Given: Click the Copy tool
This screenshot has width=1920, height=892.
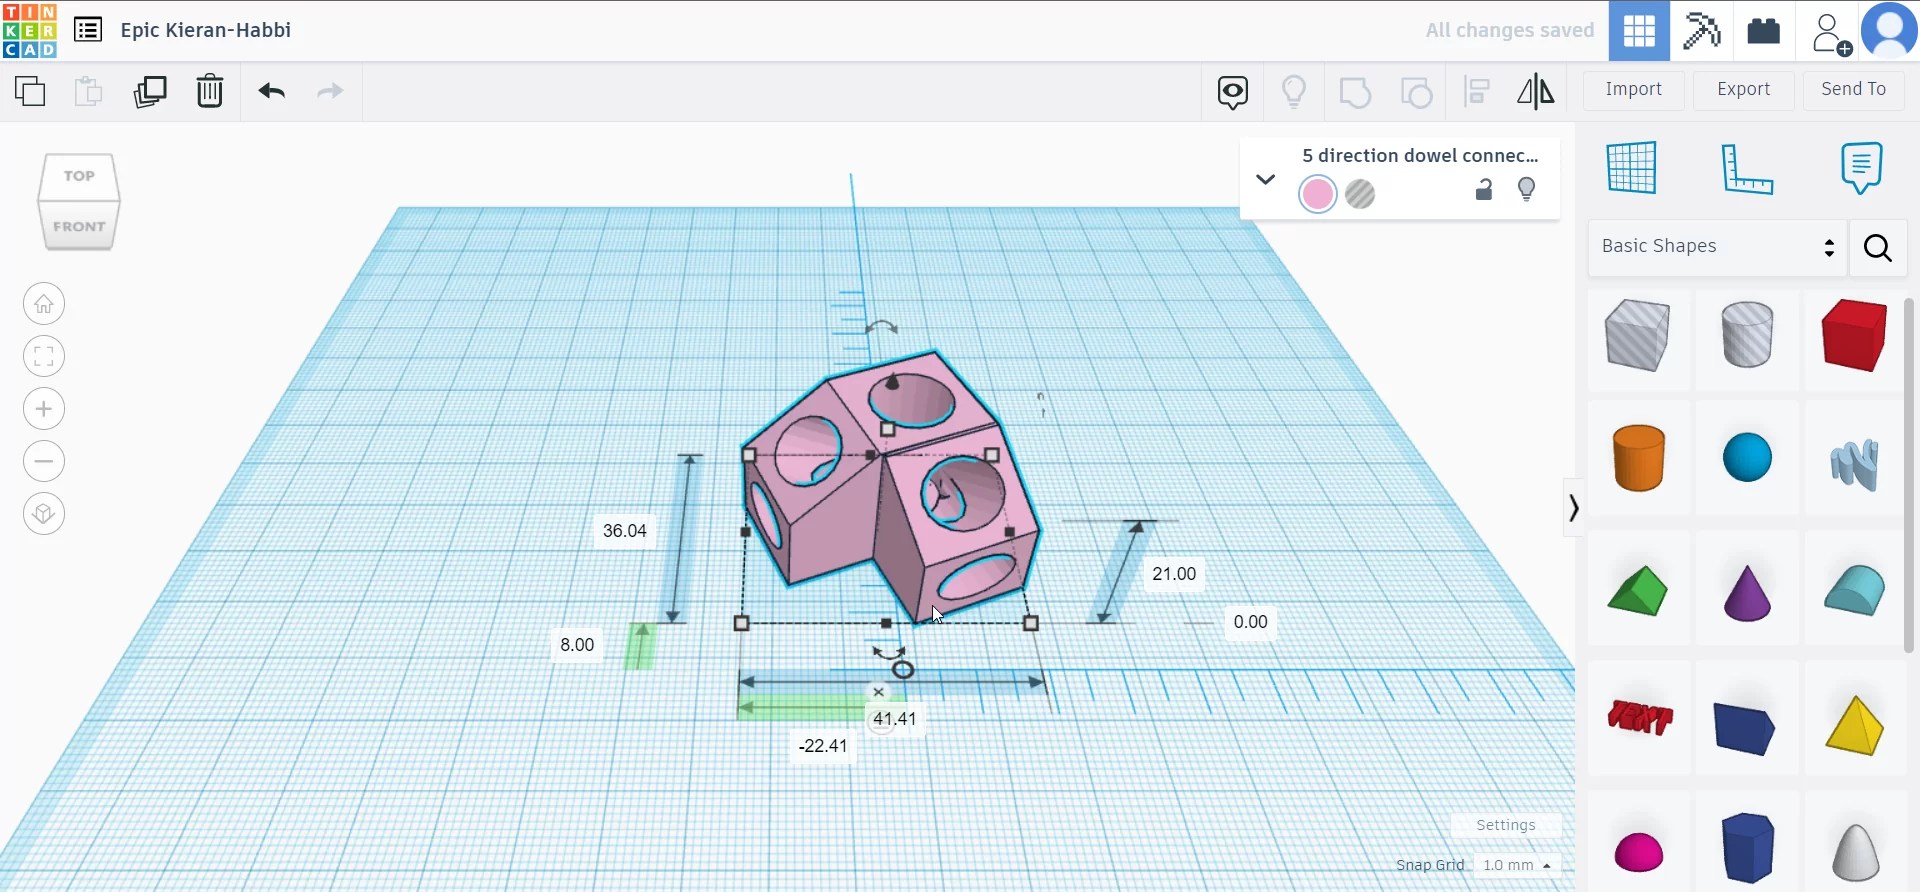Looking at the screenshot, I should pyautogui.click(x=30, y=91).
